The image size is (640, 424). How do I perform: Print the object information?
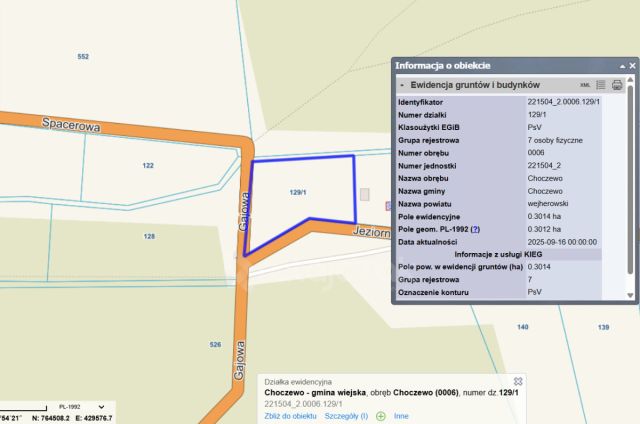[617, 85]
